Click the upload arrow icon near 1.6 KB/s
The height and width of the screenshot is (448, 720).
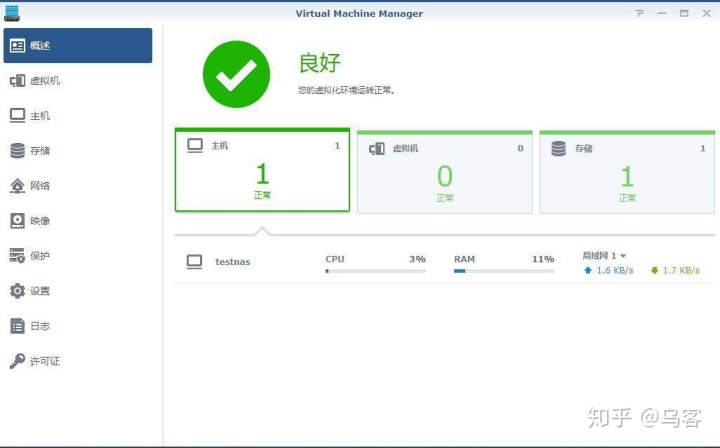click(588, 270)
